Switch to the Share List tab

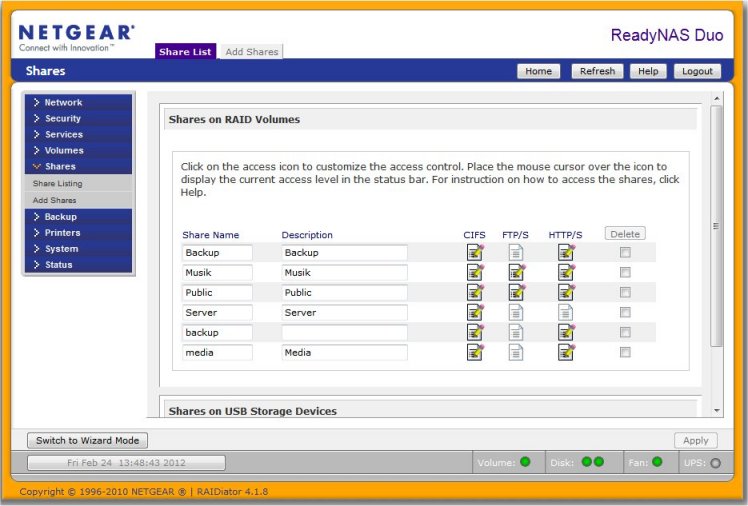(x=186, y=52)
